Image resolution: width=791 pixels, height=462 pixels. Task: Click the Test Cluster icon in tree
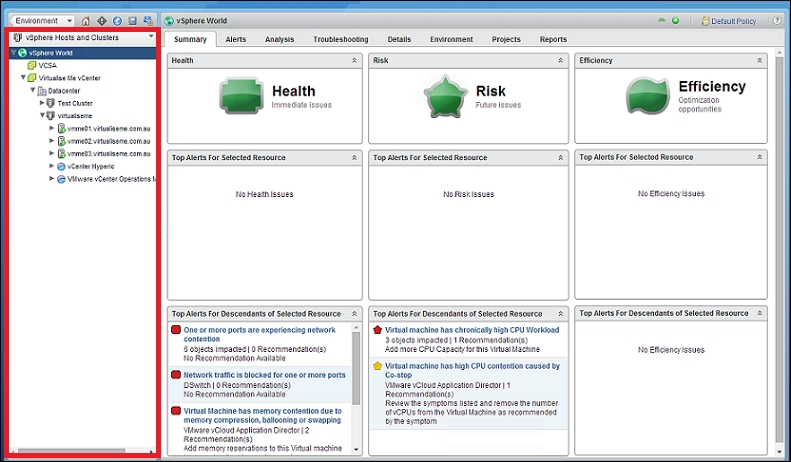pyautogui.click(x=50, y=103)
